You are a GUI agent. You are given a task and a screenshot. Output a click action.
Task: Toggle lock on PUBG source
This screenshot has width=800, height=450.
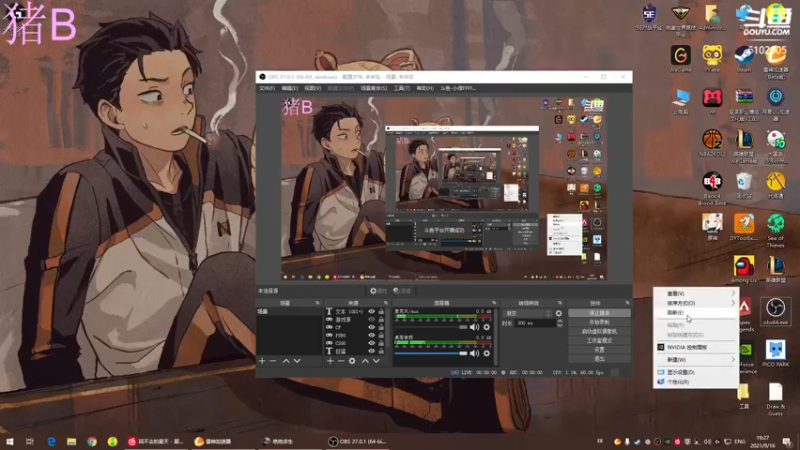[x=381, y=335]
